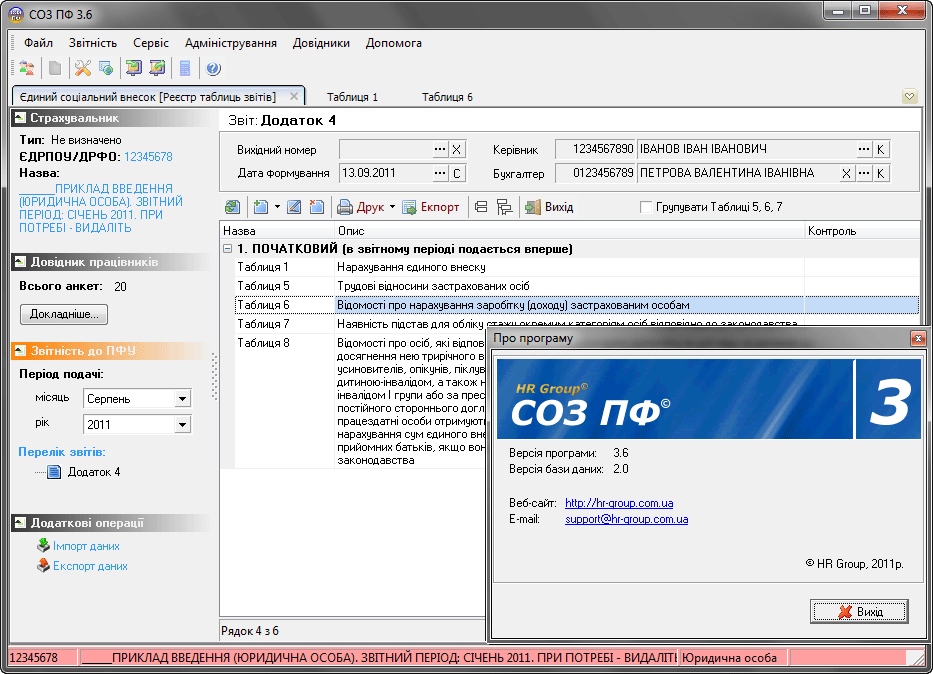Viewport: 933px width, 674px height.
Task: Click the ЄДРПОУ 12345678 link
Action: tap(148, 157)
